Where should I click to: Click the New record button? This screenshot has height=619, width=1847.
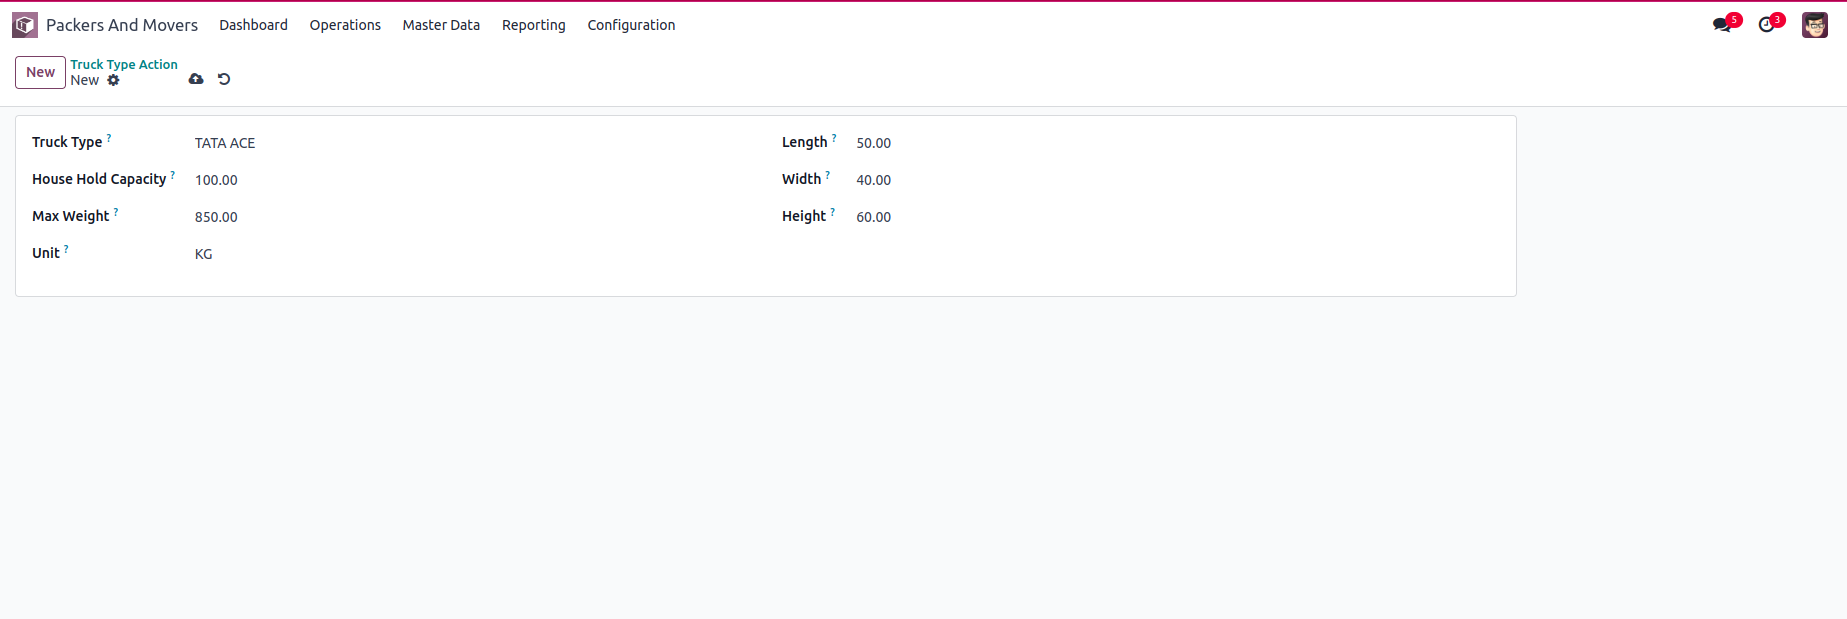click(40, 72)
